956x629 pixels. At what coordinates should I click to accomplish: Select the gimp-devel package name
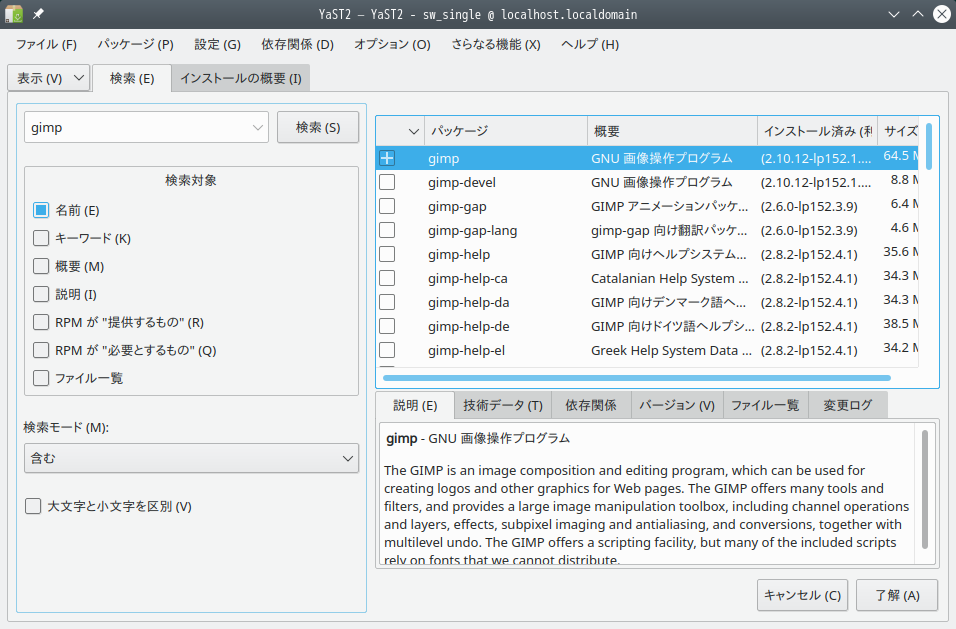point(462,182)
